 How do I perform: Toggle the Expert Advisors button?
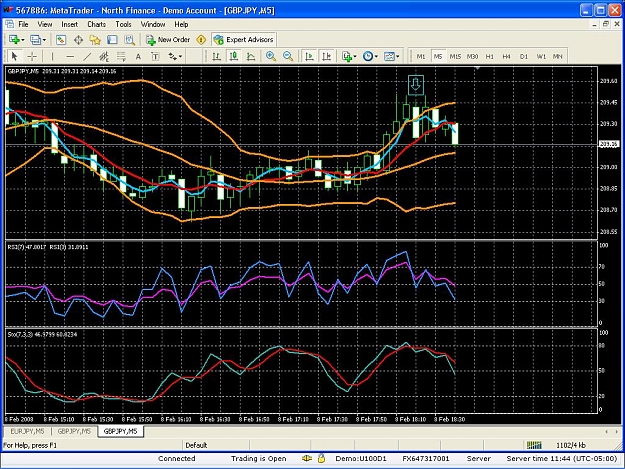pyautogui.click(x=244, y=39)
